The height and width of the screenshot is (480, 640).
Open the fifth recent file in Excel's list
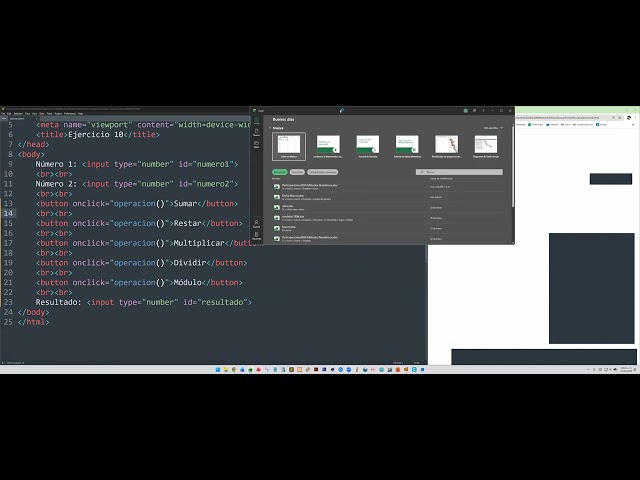pos(387,228)
